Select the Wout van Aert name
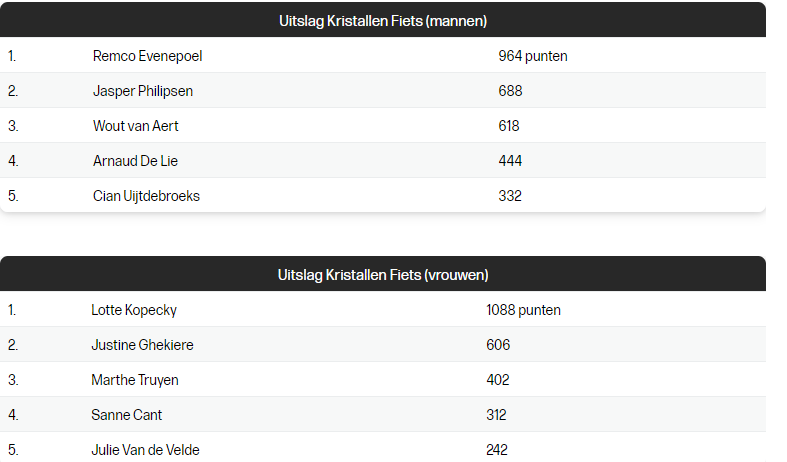The width and height of the screenshot is (787, 462). tap(136, 126)
